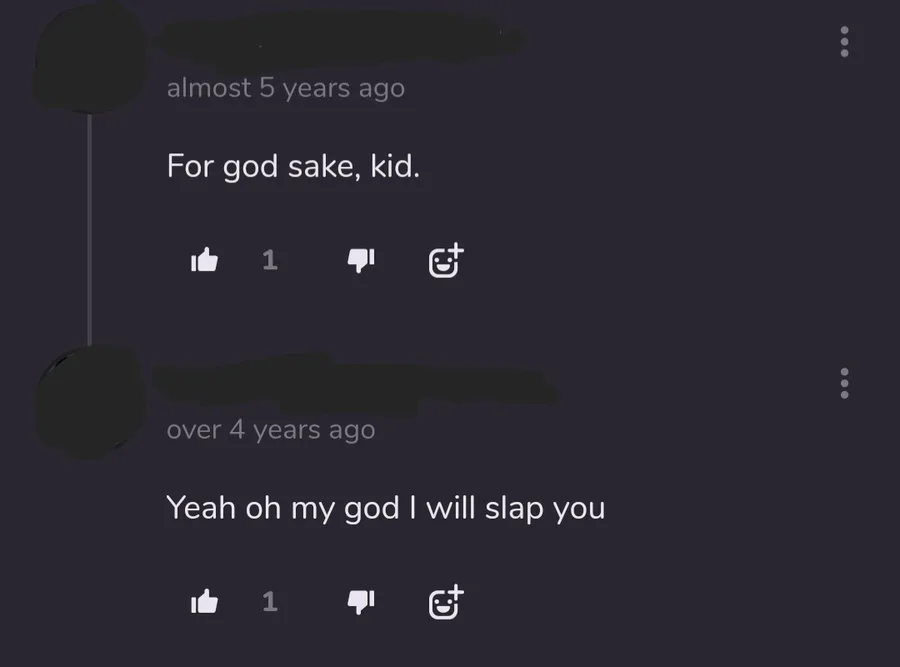This screenshot has width=900, height=667.
Task: View like count on "For god sake, kid."
Action: (270, 260)
